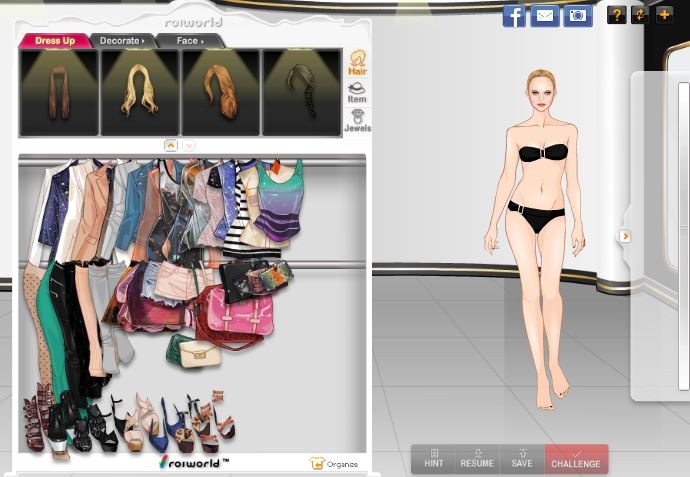
Task: Open help with the question mark icon
Action: 617,15
